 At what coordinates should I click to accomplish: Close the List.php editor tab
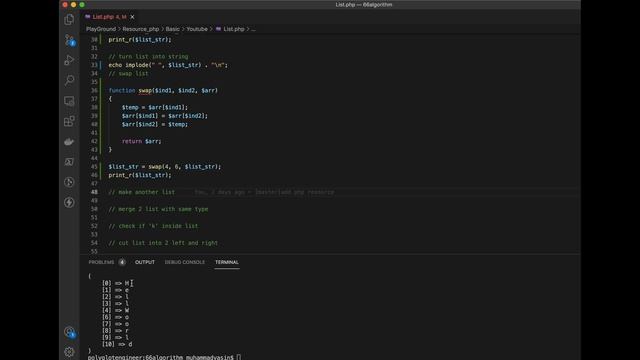pos(132,17)
